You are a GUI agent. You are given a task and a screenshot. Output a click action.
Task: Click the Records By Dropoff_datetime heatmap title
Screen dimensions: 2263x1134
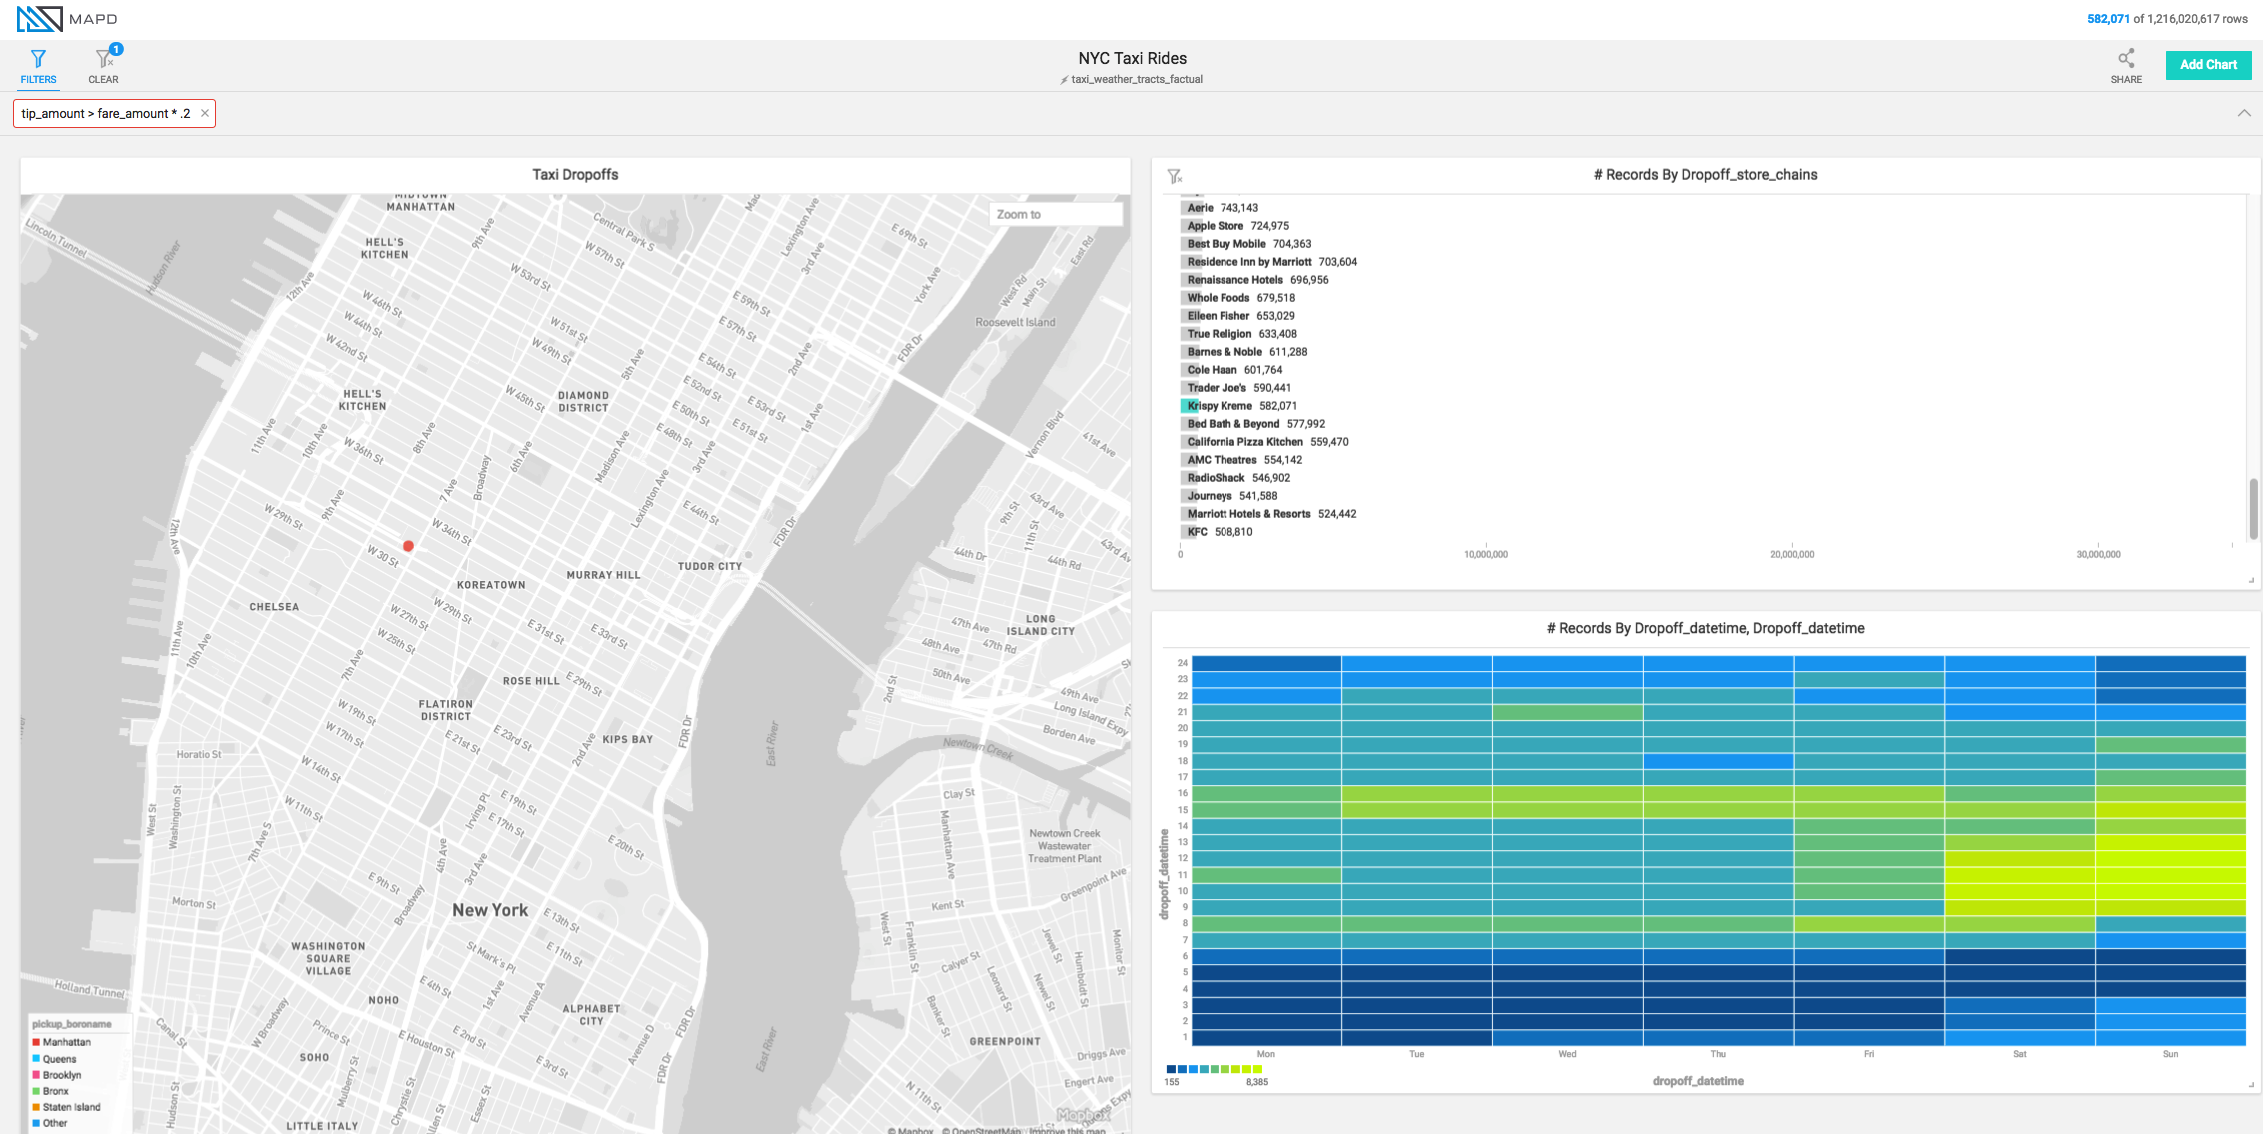[1705, 628]
